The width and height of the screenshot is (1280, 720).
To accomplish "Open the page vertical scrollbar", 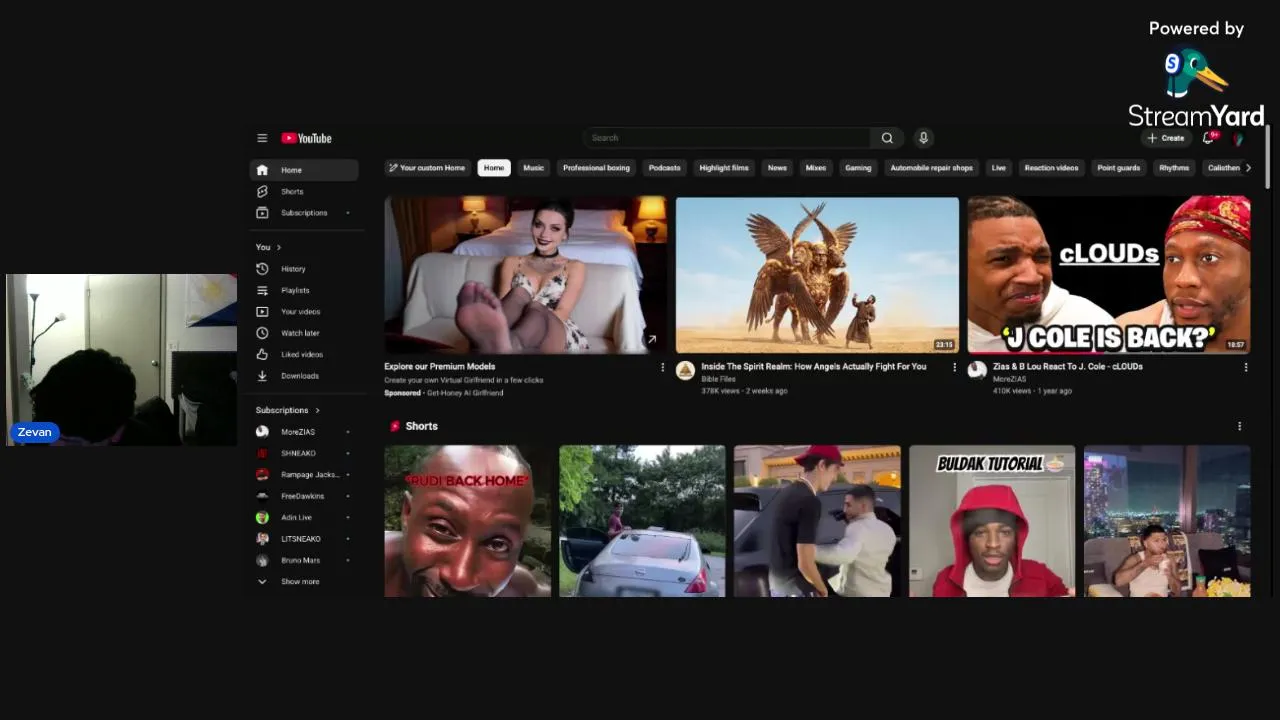I will pyautogui.click(x=1267, y=155).
